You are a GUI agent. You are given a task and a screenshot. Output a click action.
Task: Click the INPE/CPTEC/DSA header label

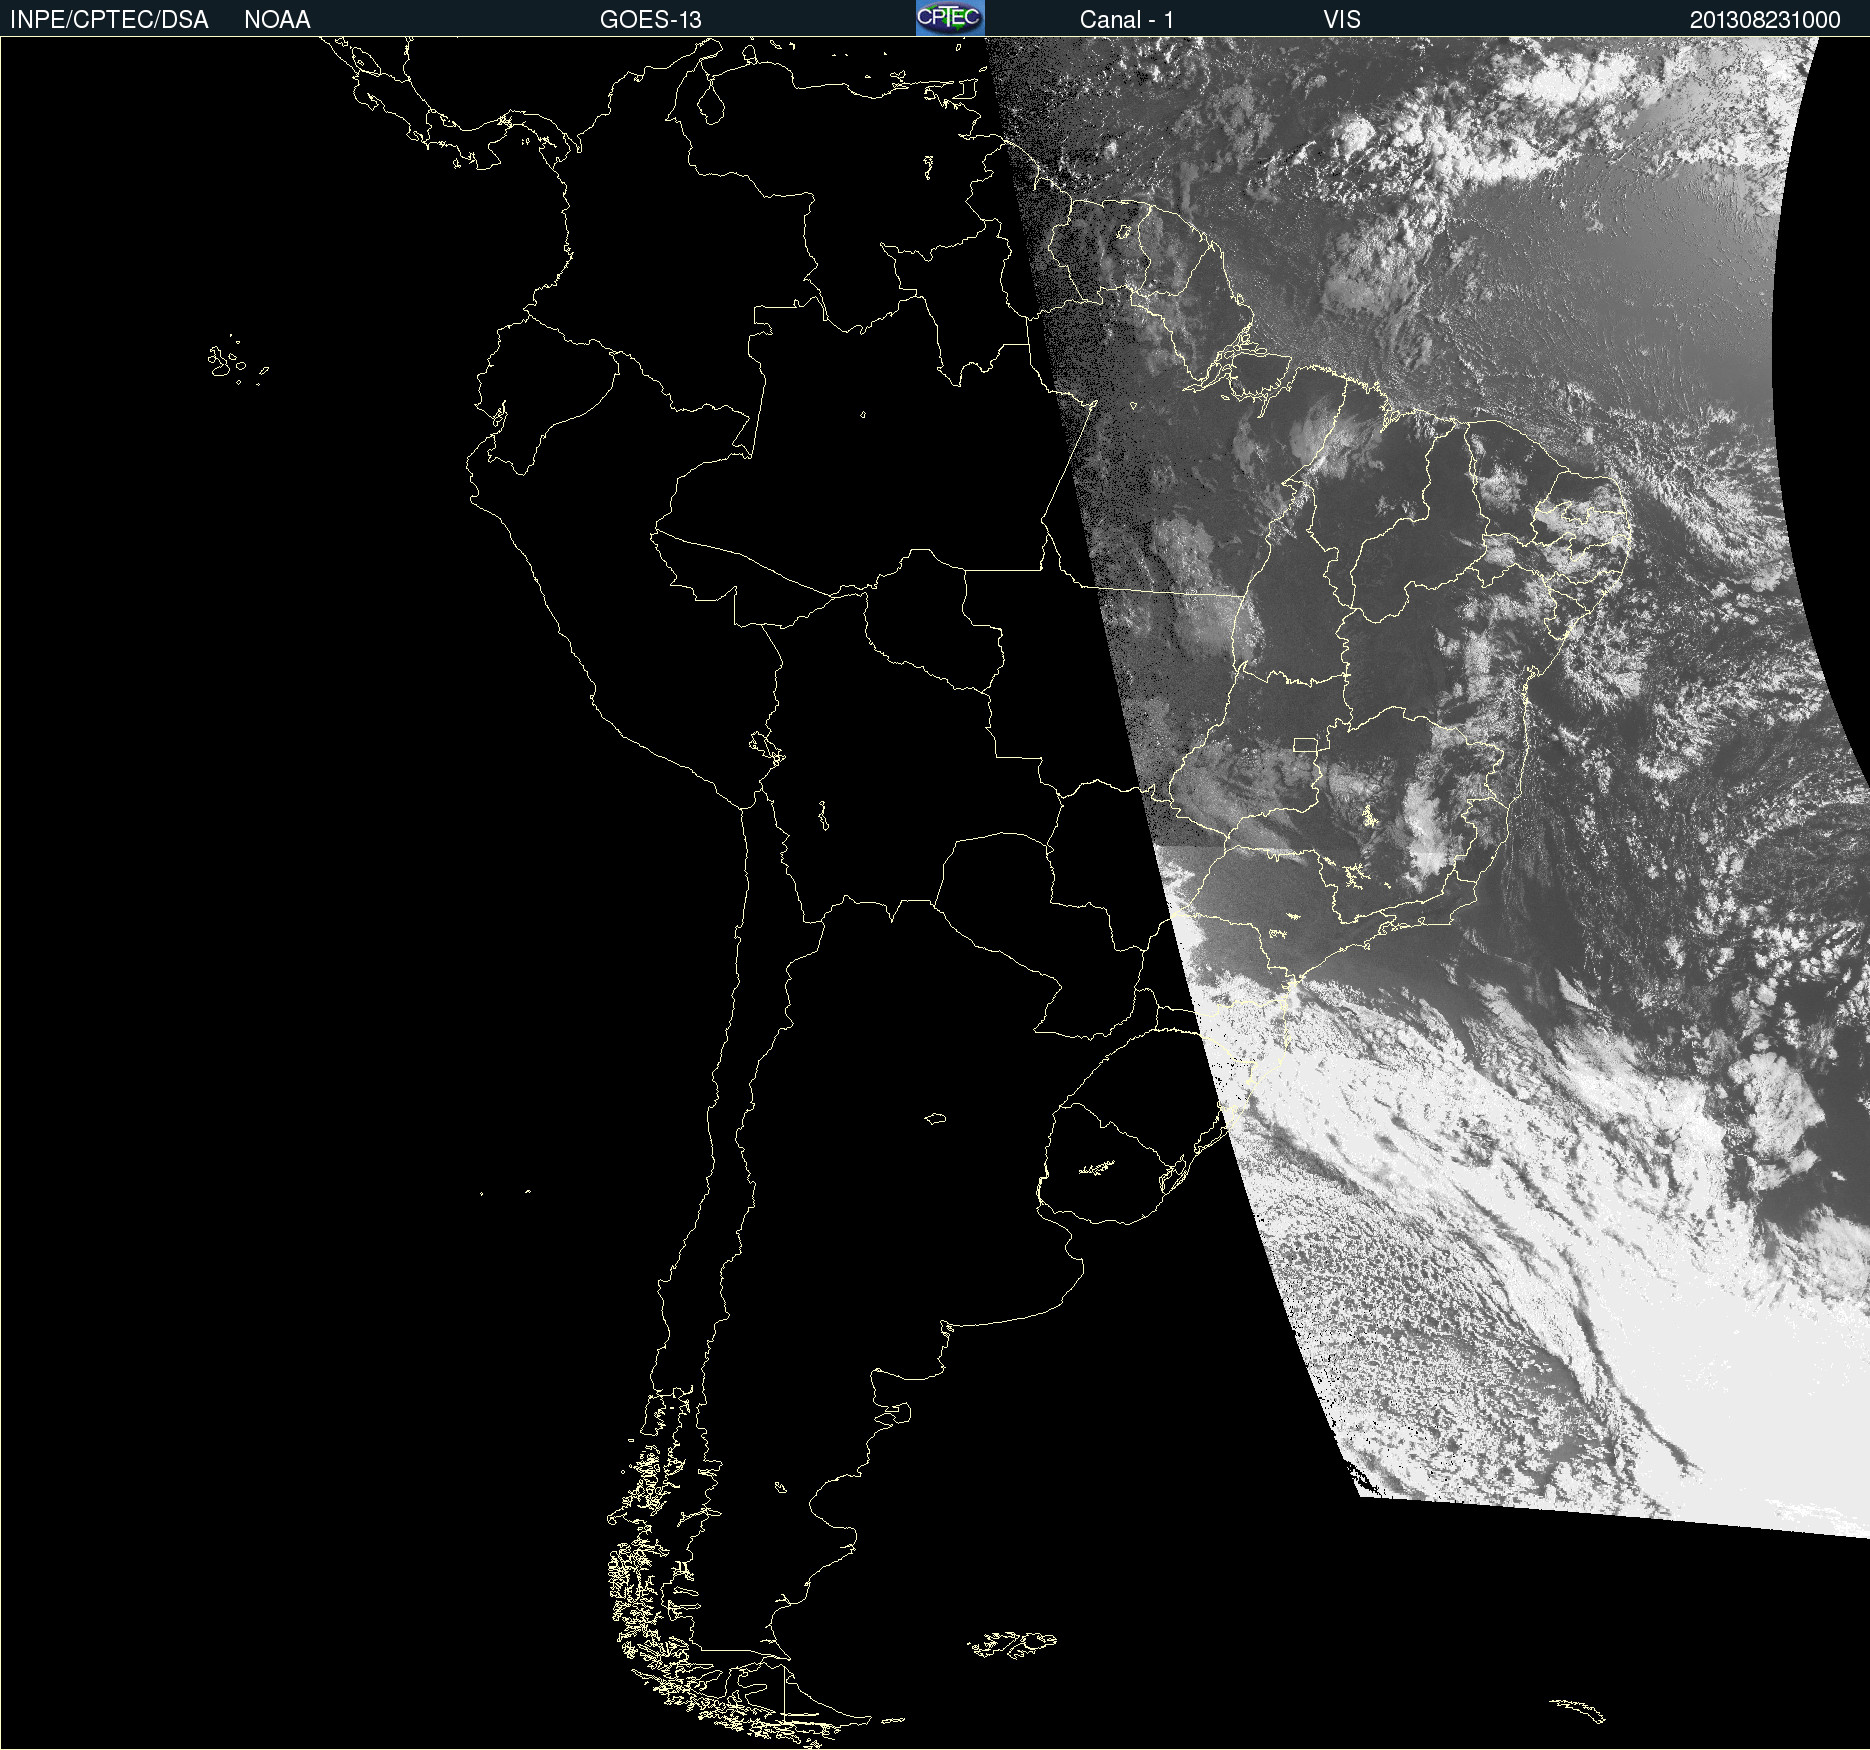tap(109, 20)
